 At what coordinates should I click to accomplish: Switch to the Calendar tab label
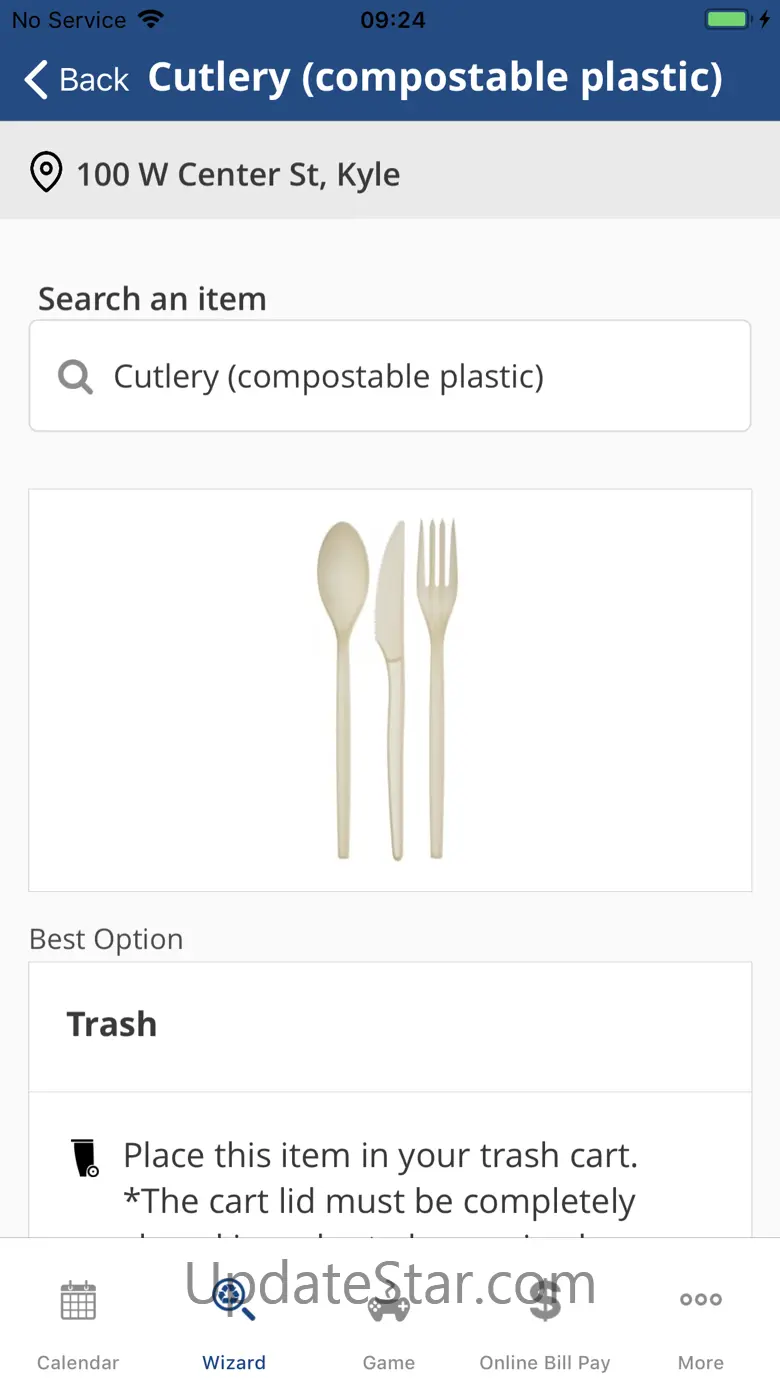click(x=78, y=1363)
